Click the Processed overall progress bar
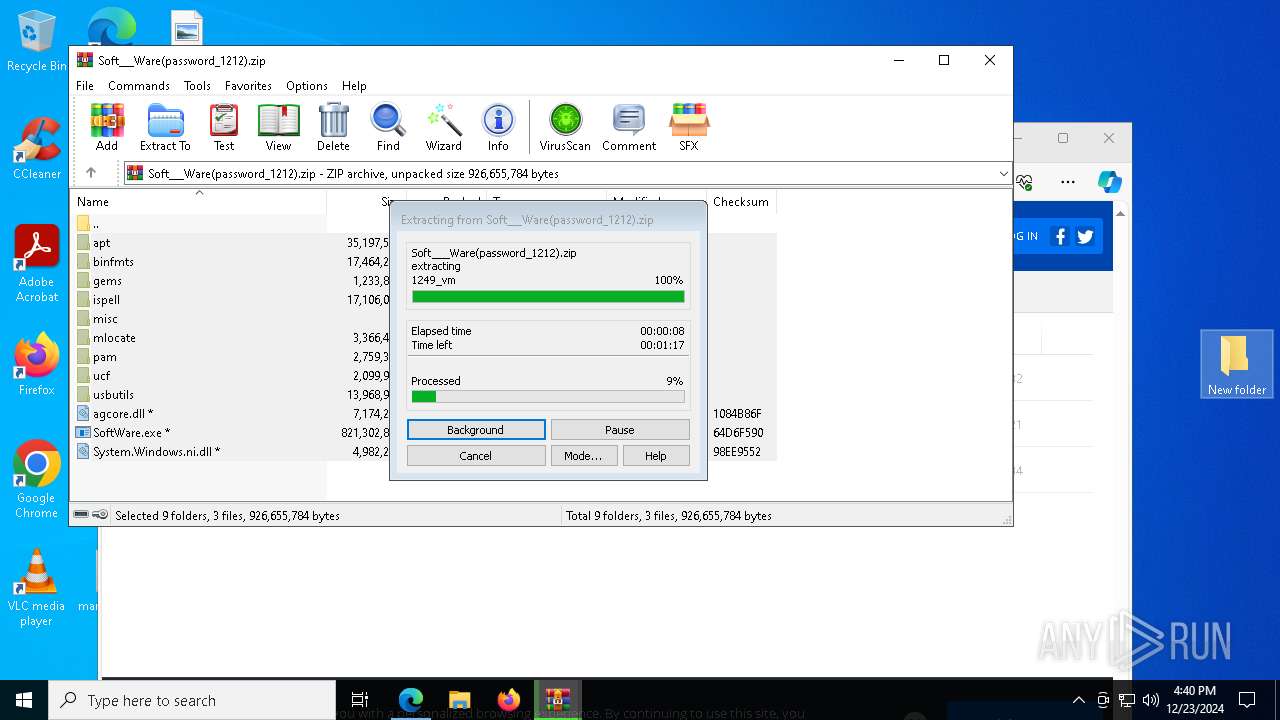The height and width of the screenshot is (720, 1280). click(548, 397)
